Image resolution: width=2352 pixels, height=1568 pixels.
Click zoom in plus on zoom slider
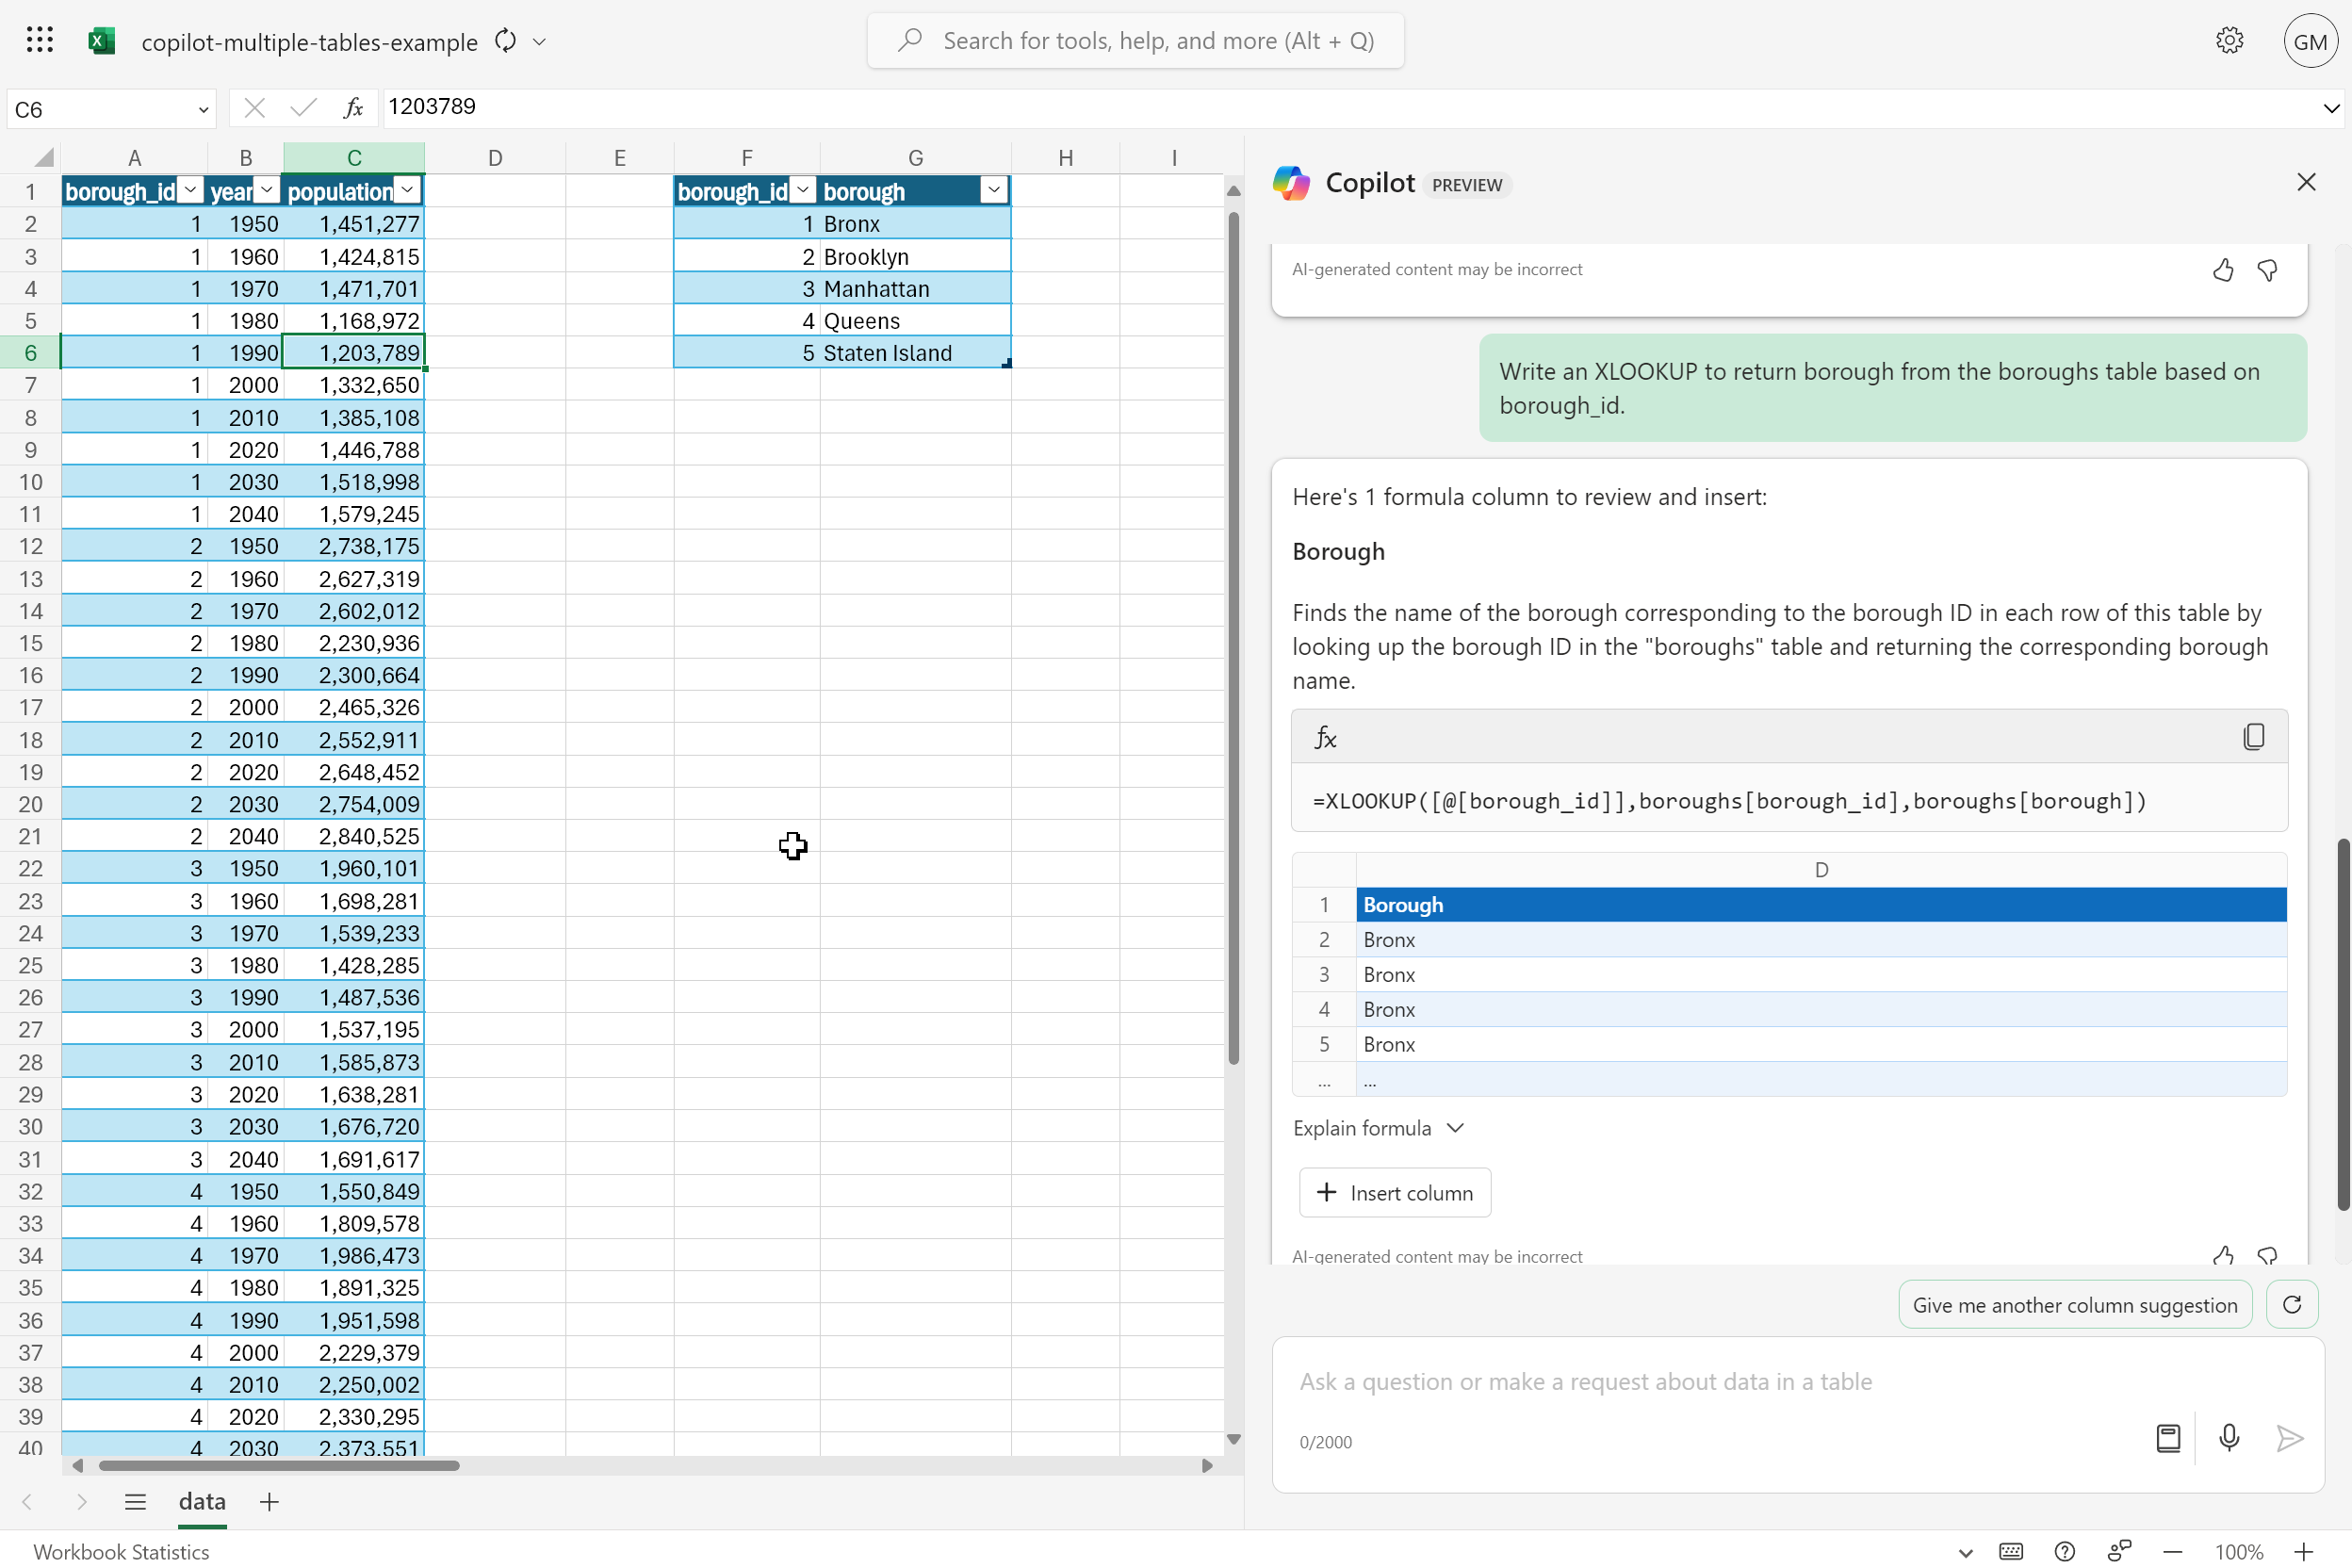2303,1551
